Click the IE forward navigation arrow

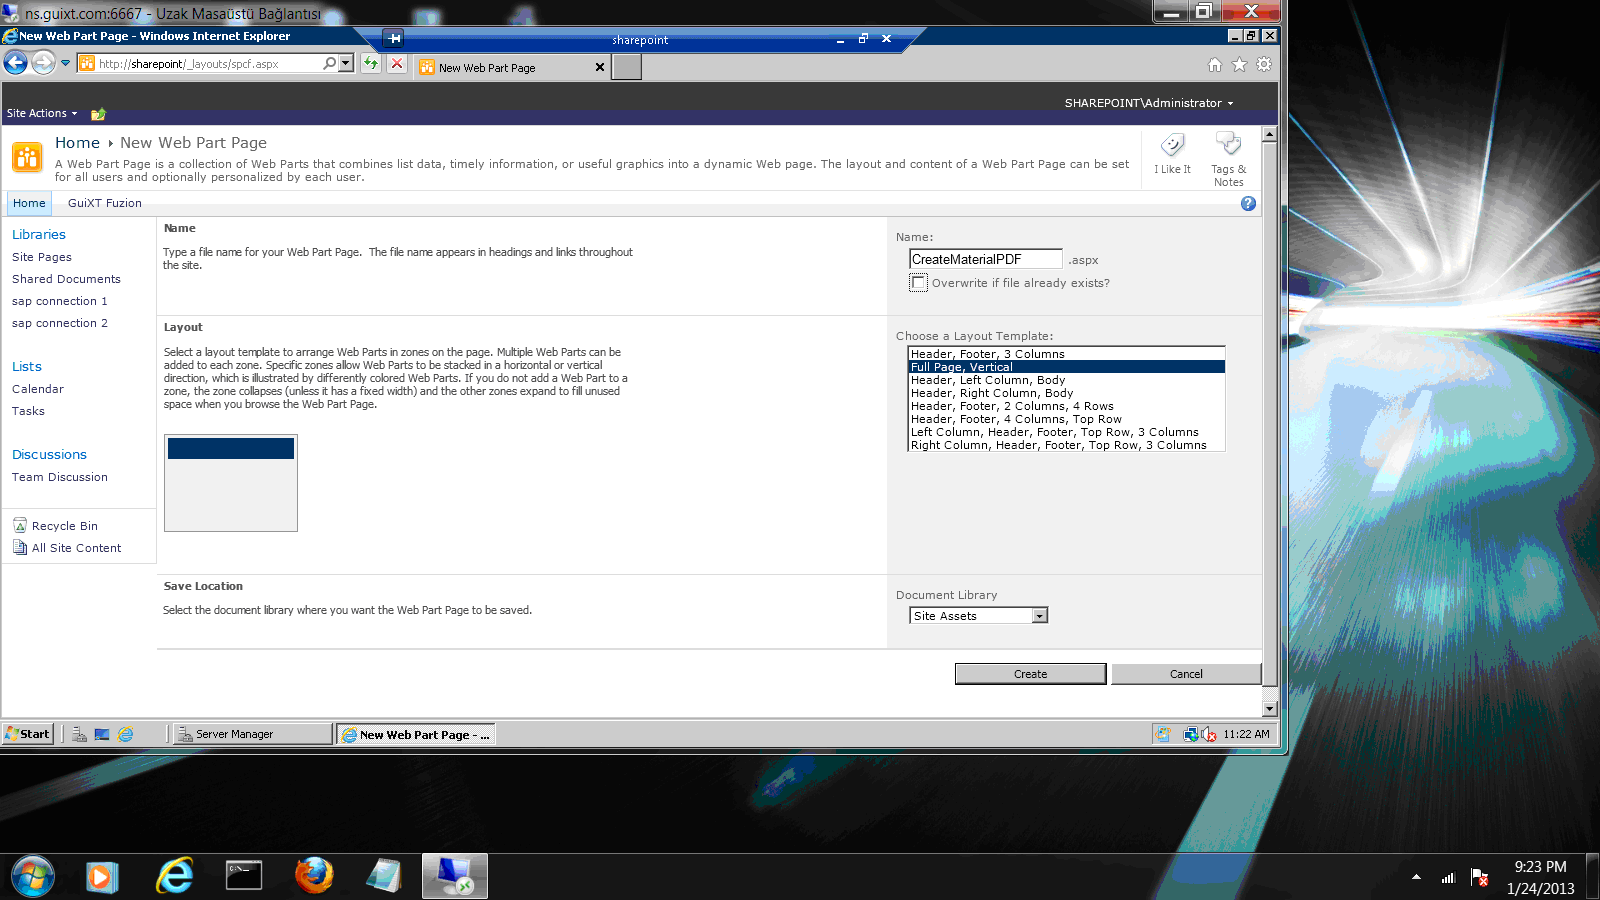(43, 63)
